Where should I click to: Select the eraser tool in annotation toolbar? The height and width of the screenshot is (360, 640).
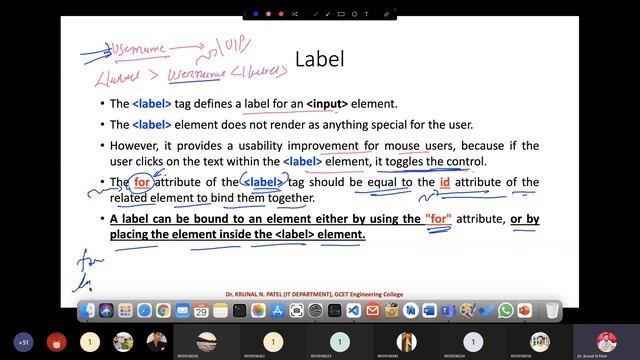click(386, 14)
